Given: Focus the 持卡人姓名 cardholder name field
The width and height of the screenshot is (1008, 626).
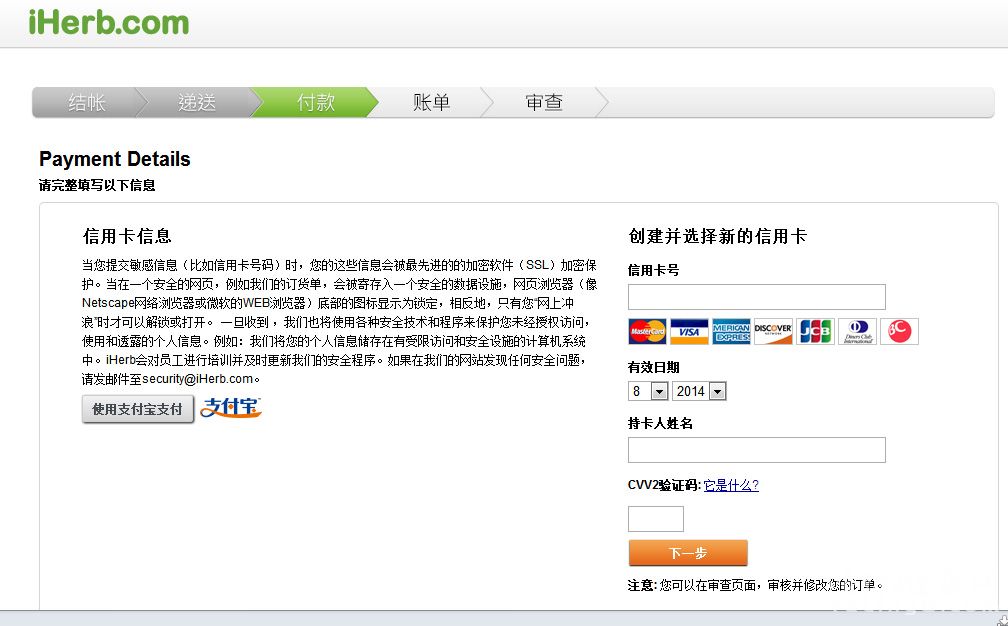Looking at the screenshot, I should click(757, 450).
